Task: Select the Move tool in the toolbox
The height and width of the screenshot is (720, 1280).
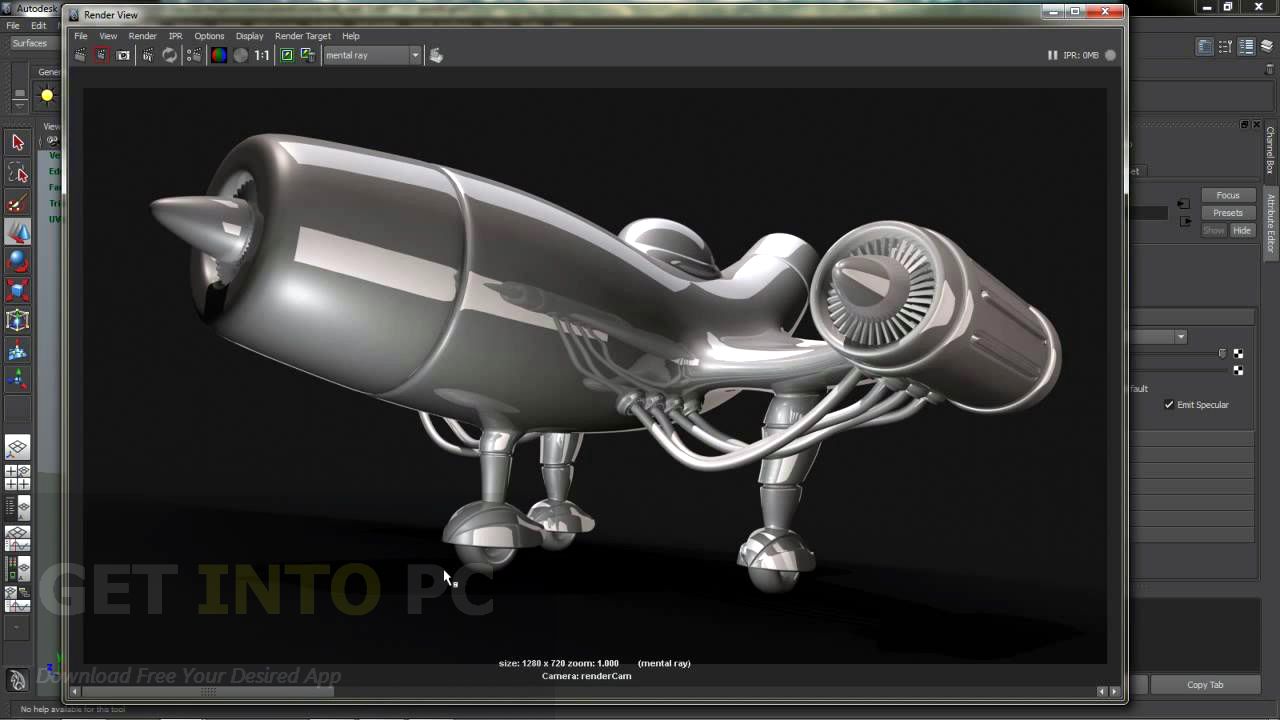Action: pos(18,232)
